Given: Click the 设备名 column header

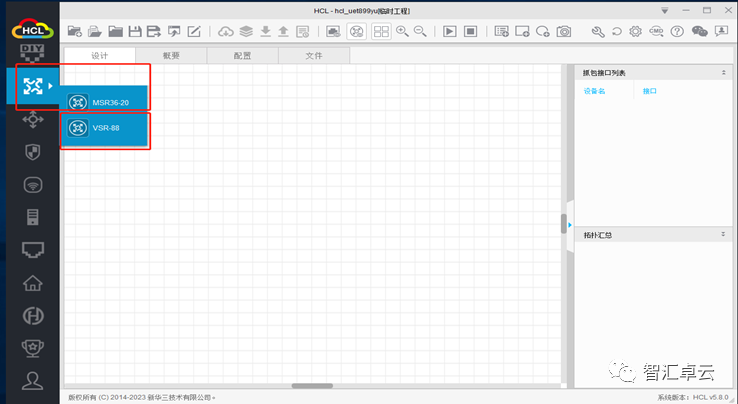Looking at the screenshot, I should pyautogui.click(x=594, y=91).
